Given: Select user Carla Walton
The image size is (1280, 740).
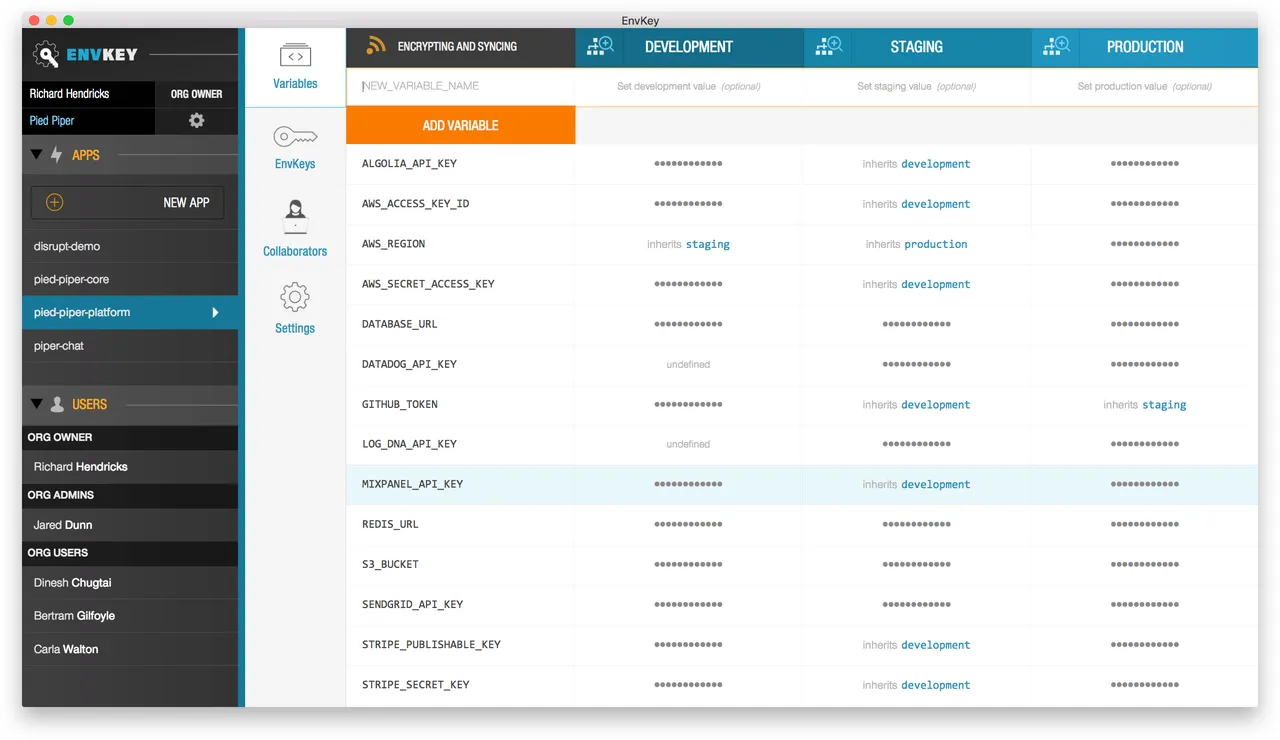Looking at the screenshot, I should point(130,649).
